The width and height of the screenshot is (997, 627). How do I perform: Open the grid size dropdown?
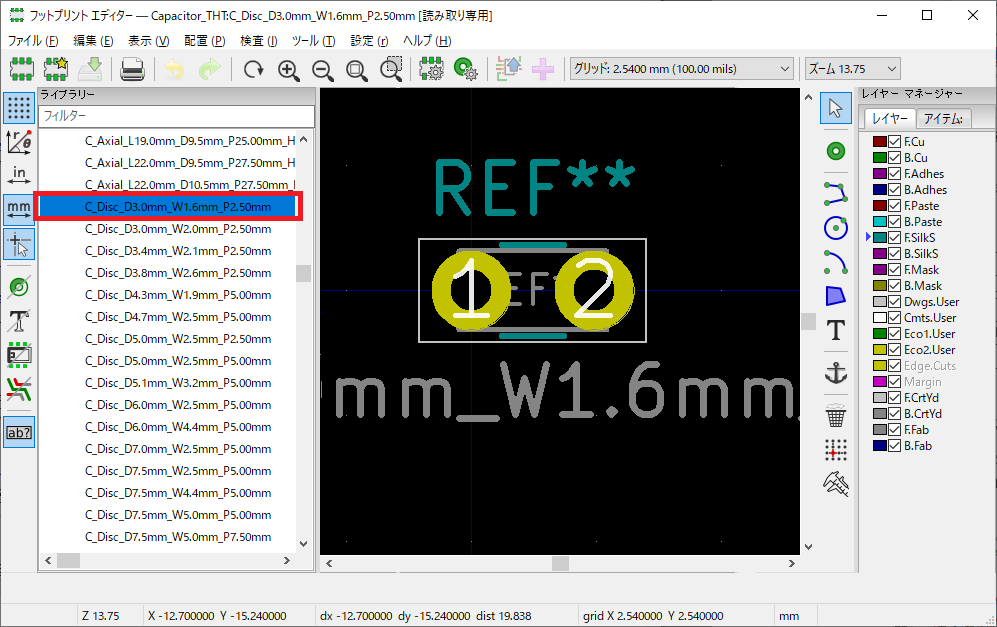pos(681,69)
